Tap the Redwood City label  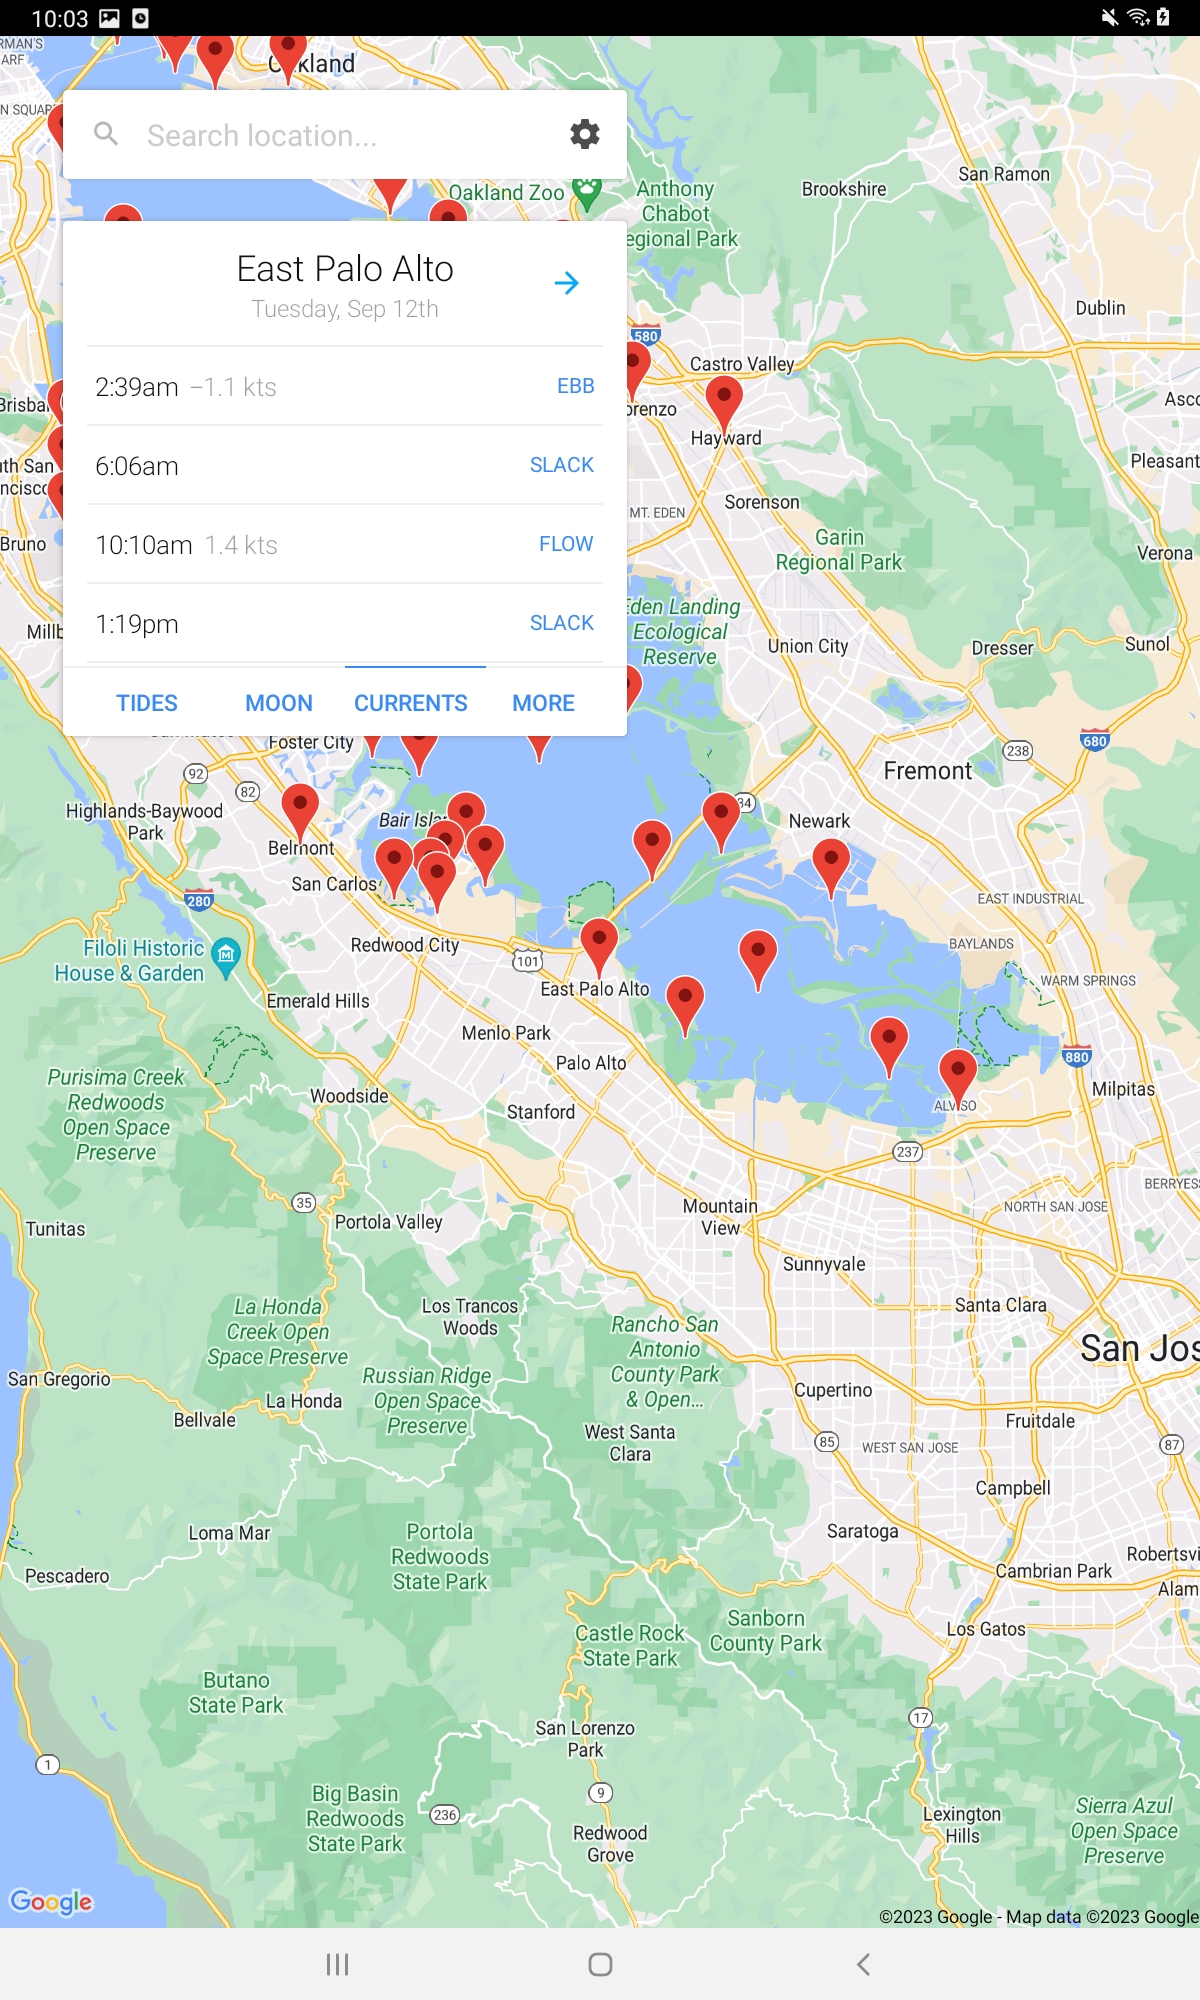405,945
